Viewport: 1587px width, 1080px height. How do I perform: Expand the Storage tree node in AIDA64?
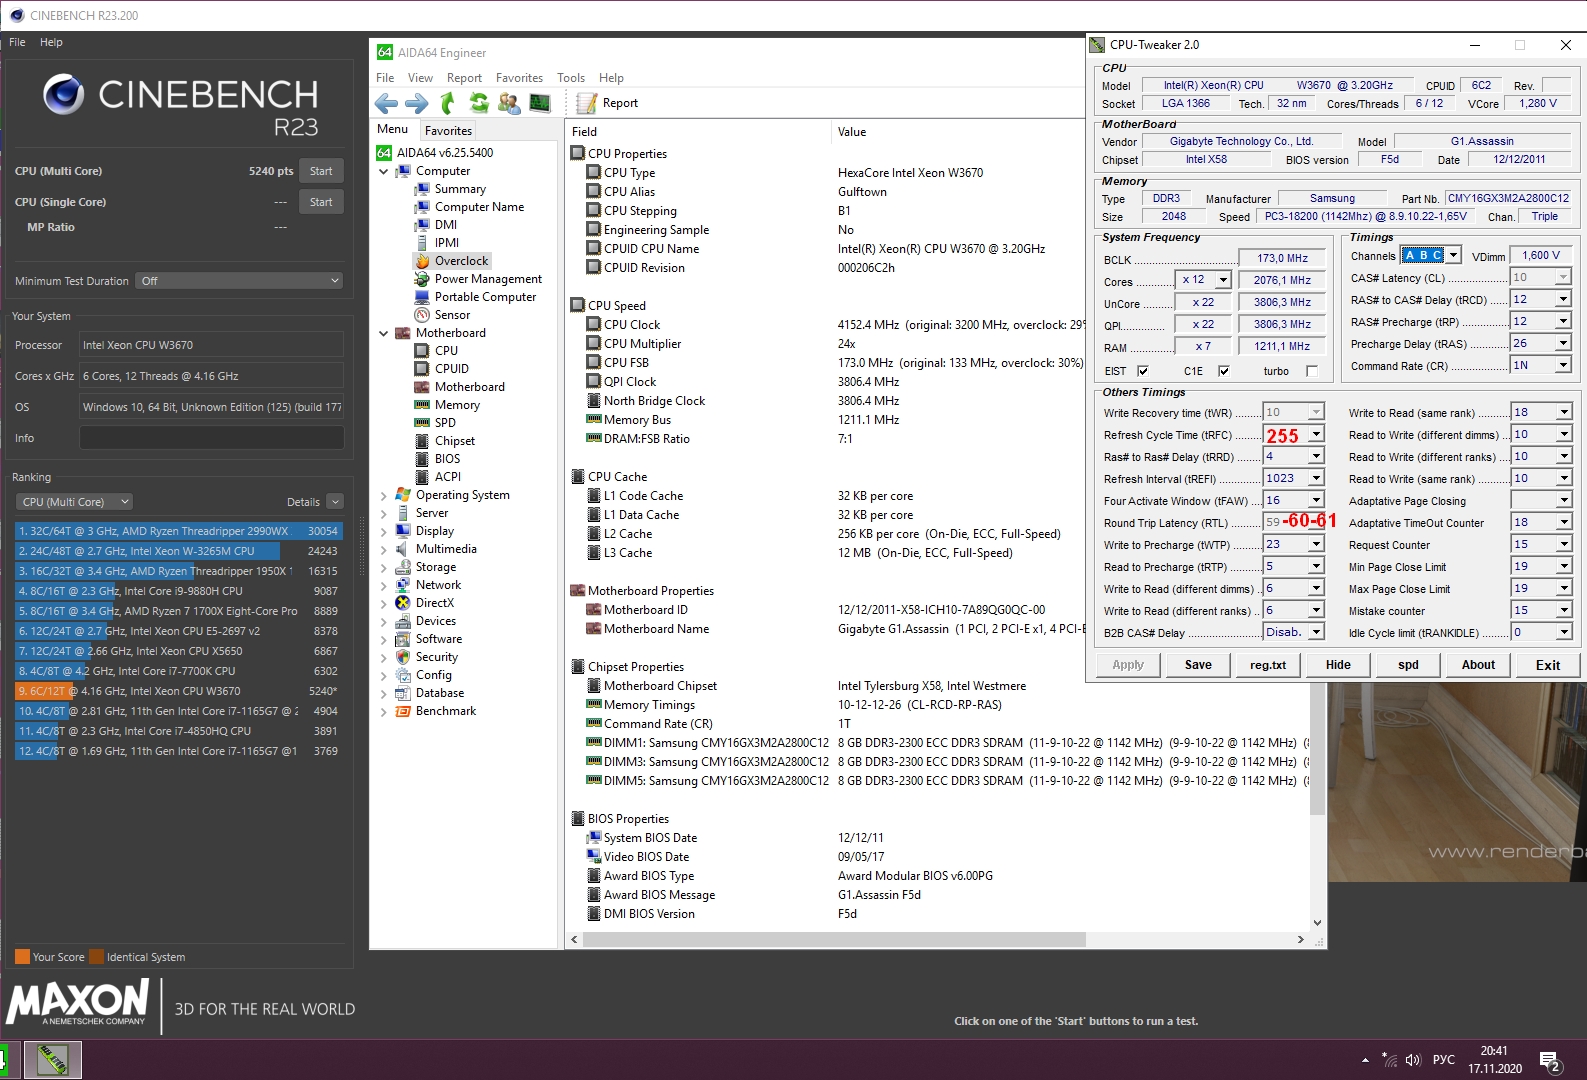click(x=383, y=567)
